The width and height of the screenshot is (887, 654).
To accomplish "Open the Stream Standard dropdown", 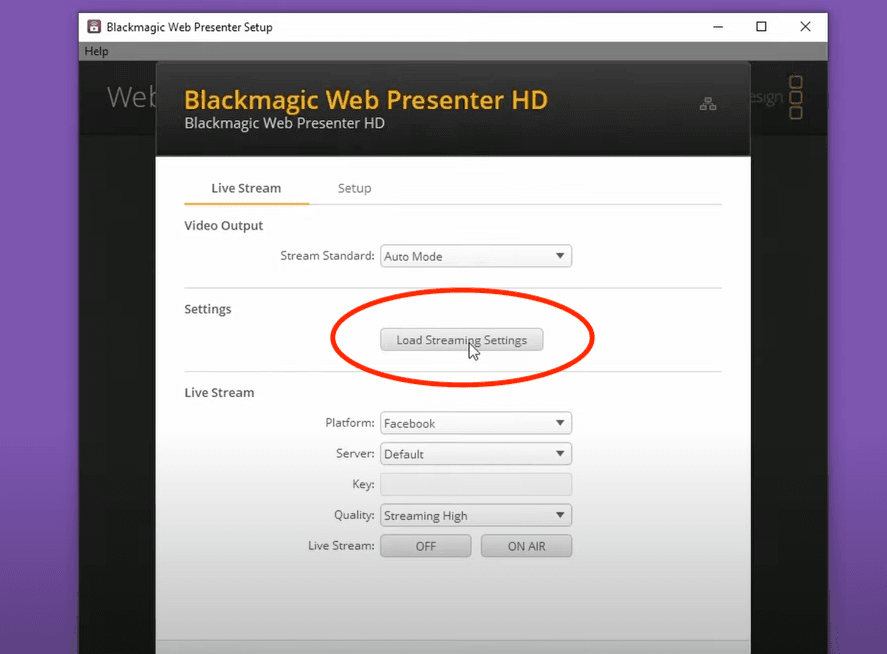I will point(476,256).
